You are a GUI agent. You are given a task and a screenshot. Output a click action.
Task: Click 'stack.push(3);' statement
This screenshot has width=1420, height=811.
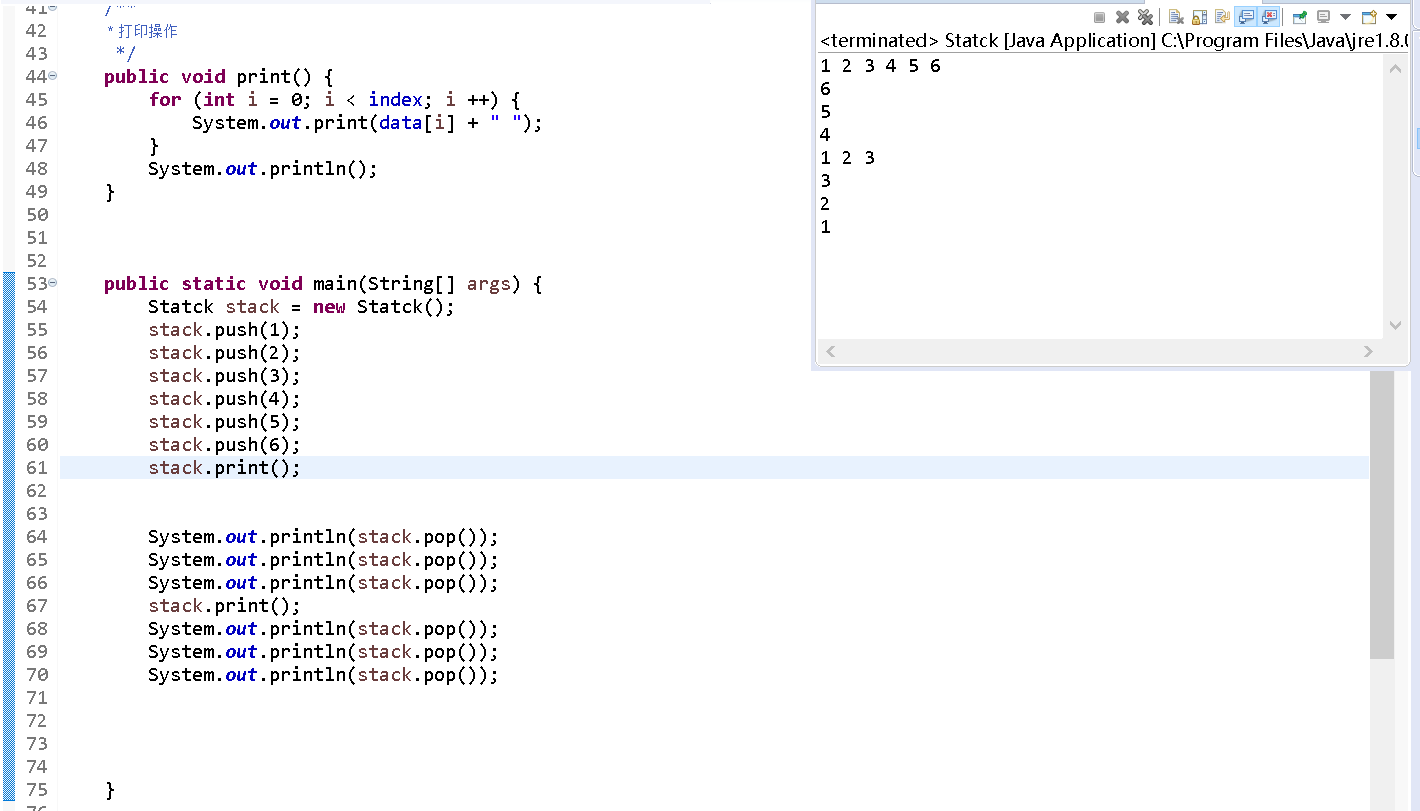click(224, 376)
